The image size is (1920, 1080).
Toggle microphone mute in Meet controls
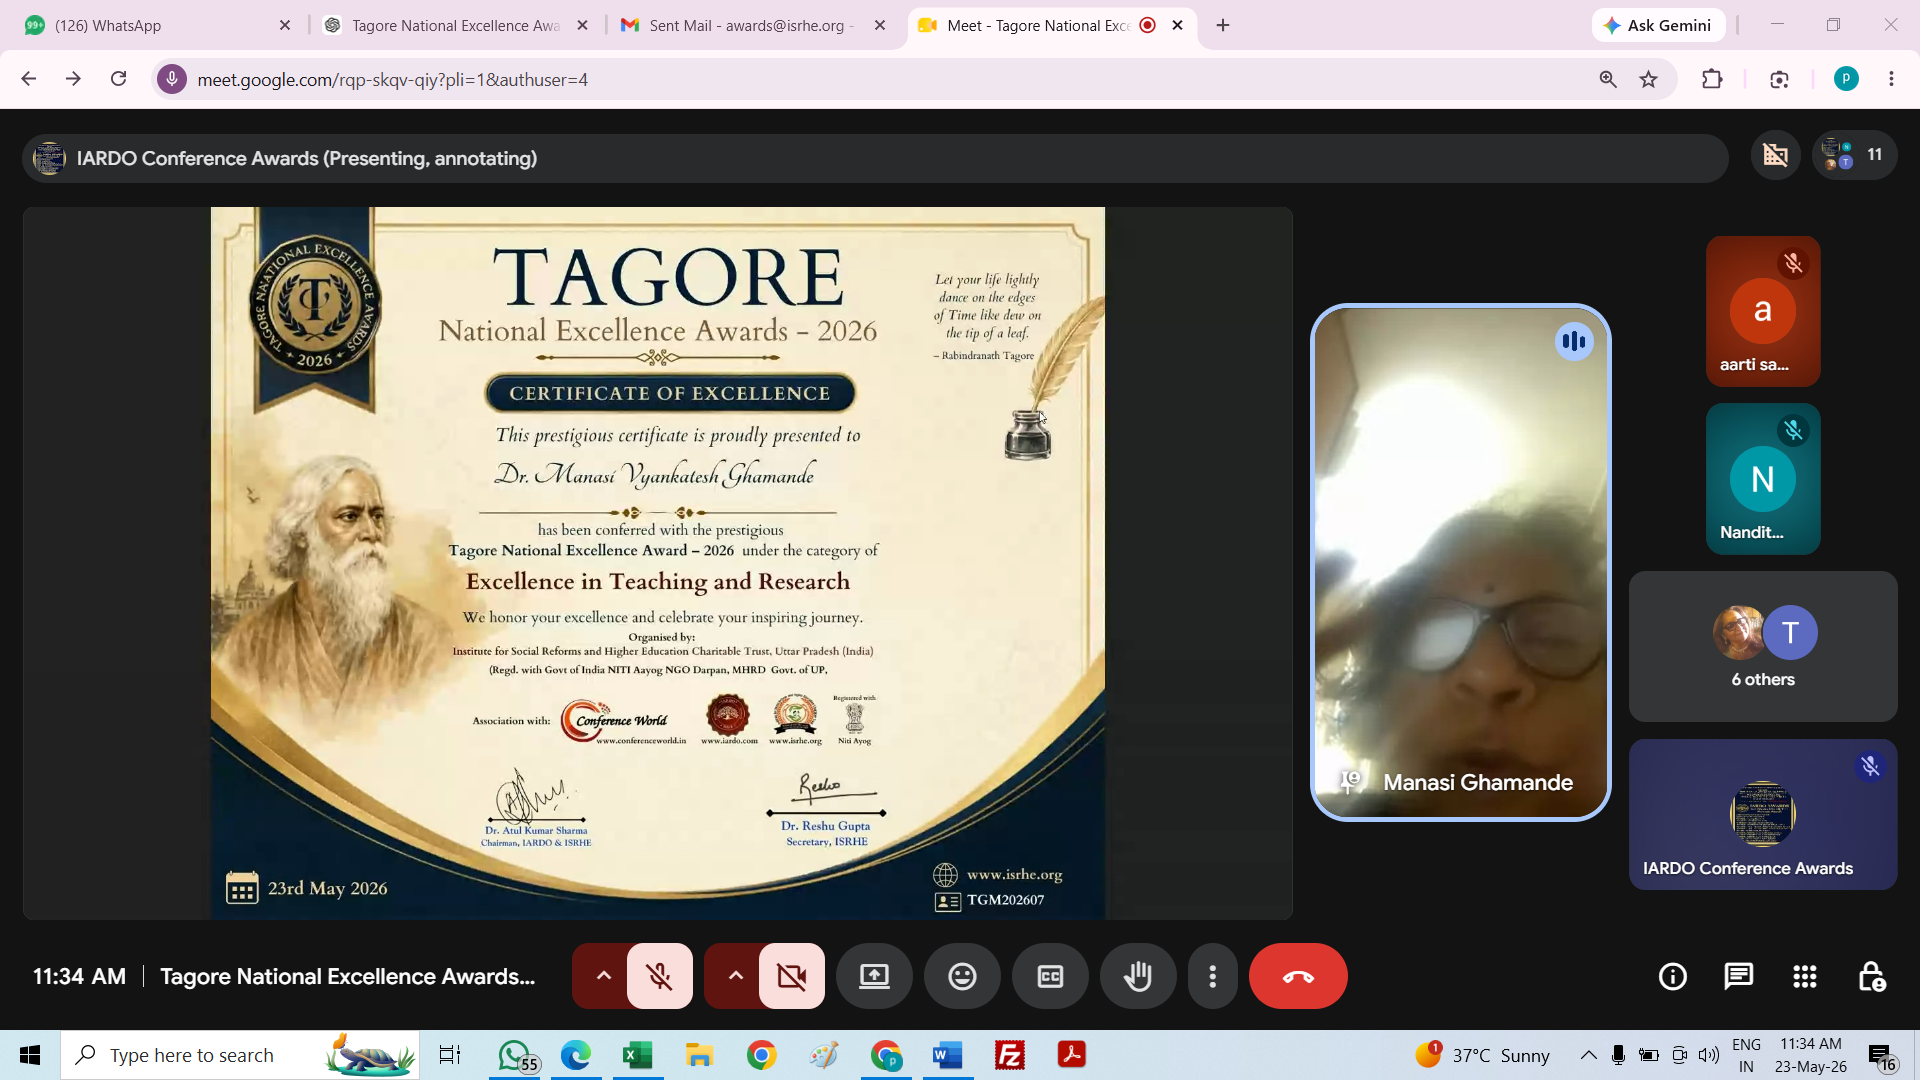pyautogui.click(x=659, y=976)
